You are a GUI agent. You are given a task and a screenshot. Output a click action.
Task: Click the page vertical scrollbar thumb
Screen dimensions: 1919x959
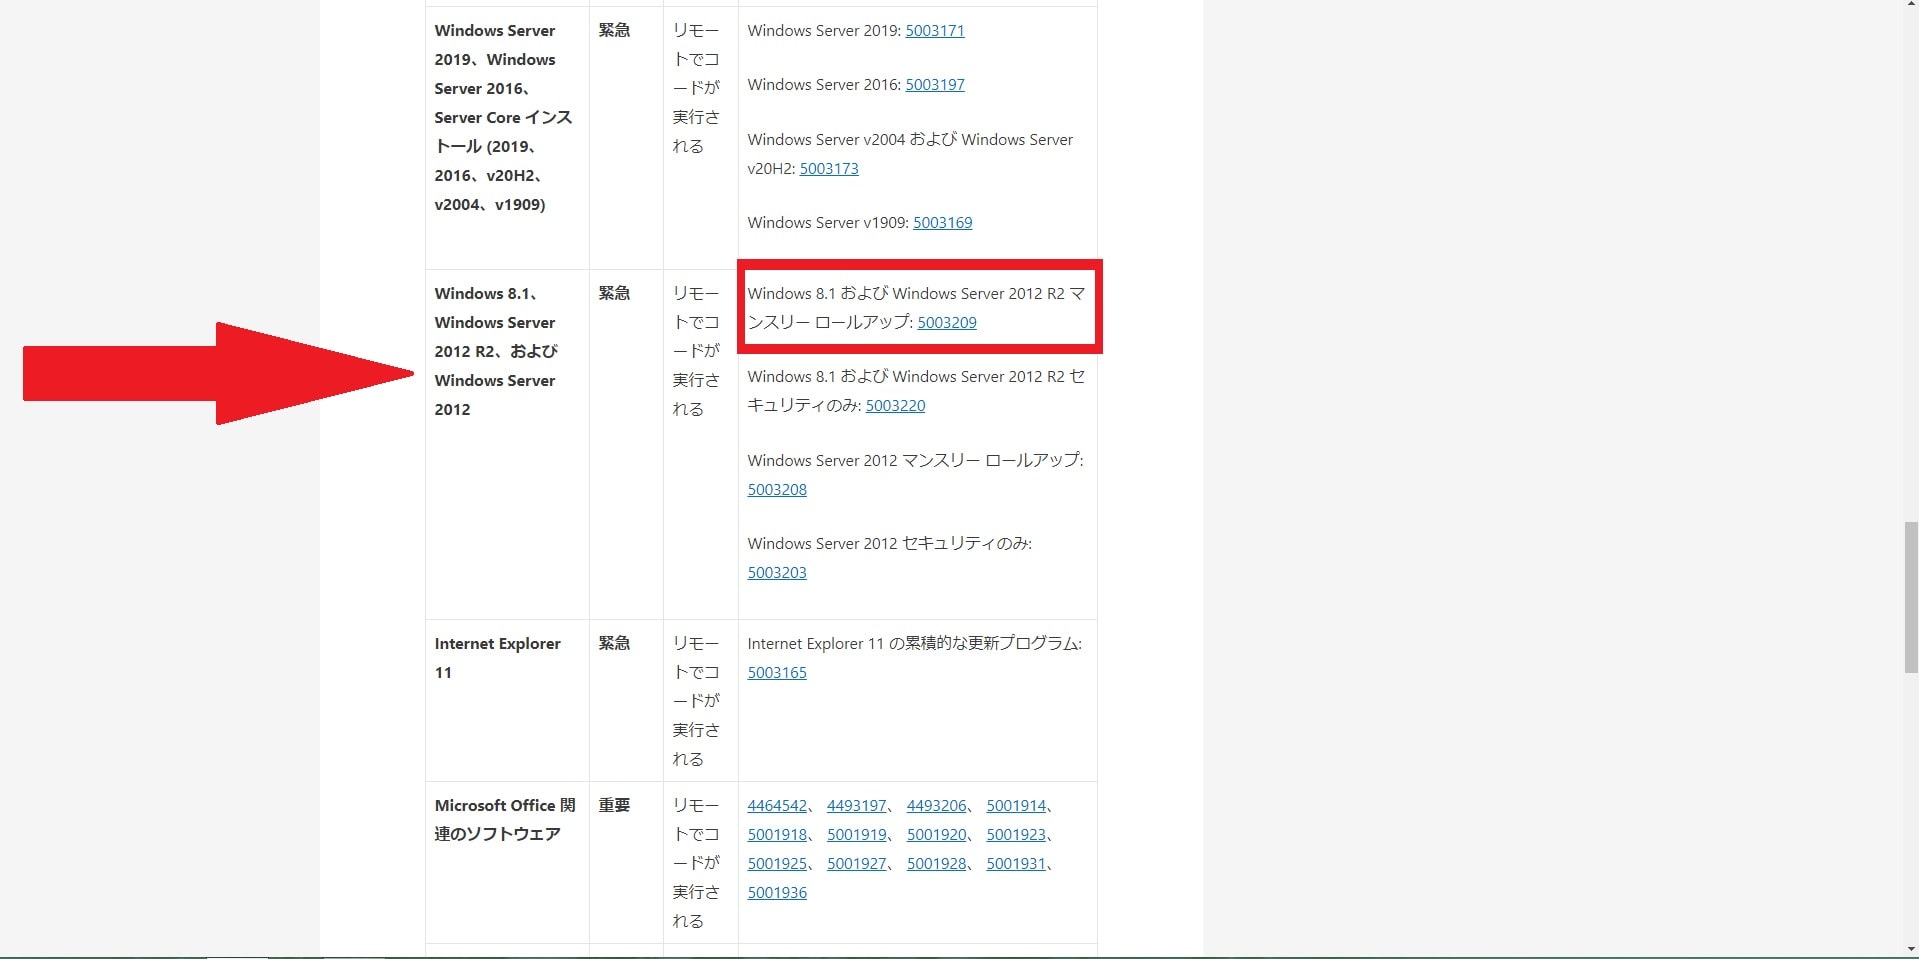coord(1910,596)
